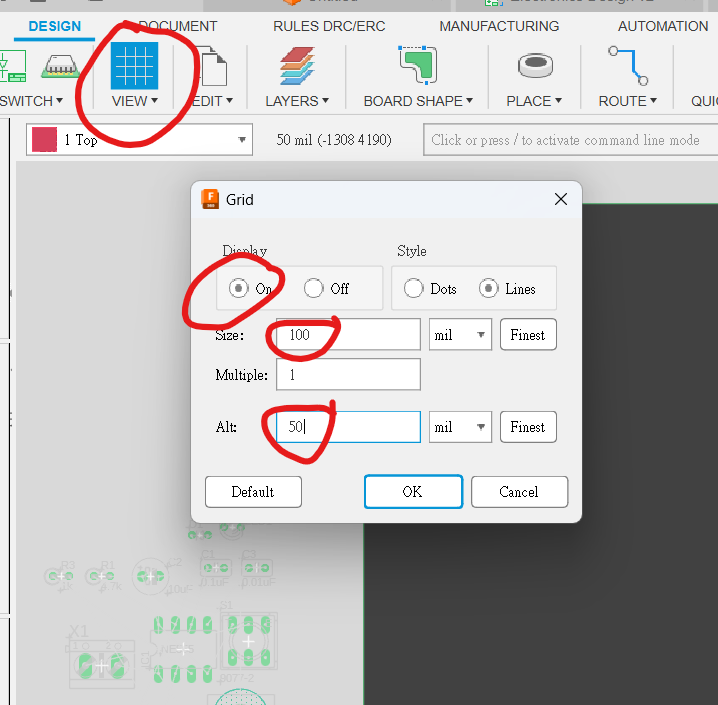Switch to the Manufacturing tab

pyautogui.click(x=499, y=26)
